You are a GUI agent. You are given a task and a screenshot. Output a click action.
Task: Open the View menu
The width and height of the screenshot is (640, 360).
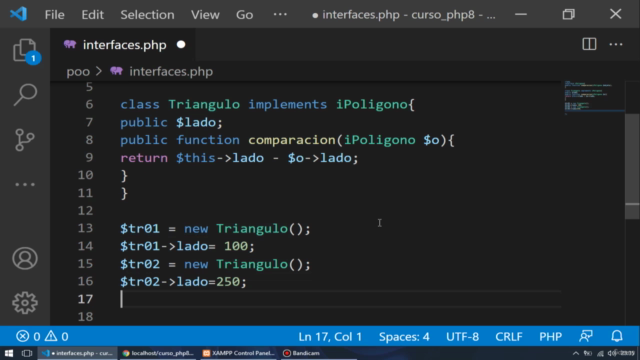(x=205, y=15)
